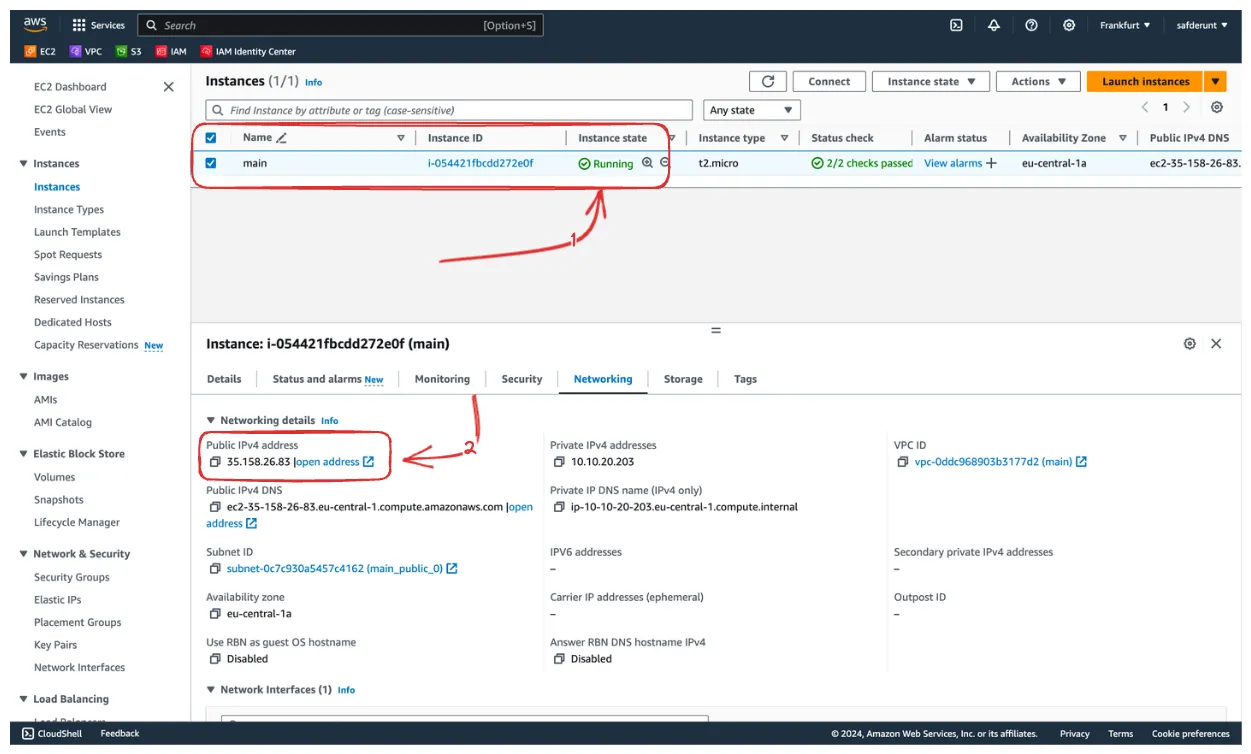Copy the private IP DNS name
The image size is (1251, 754).
(559, 507)
